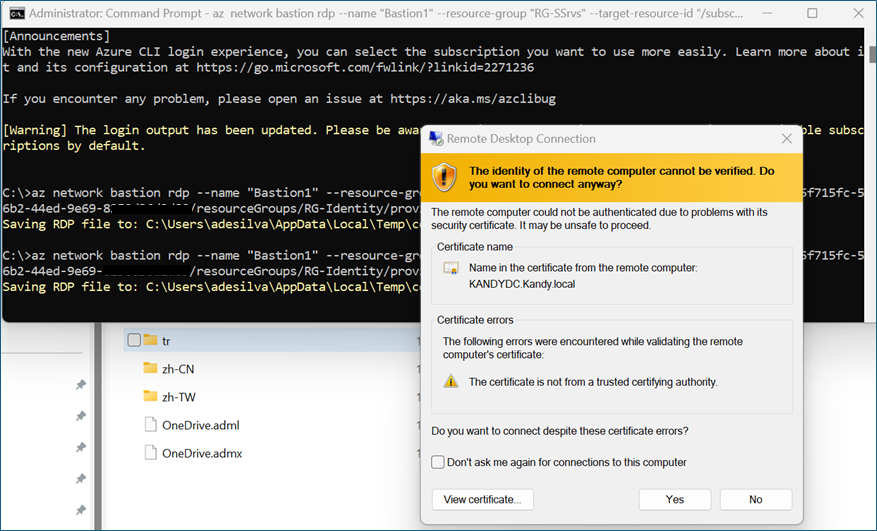Click the certificate icon next to KANDYDC
The height and width of the screenshot is (531, 877).
451,269
